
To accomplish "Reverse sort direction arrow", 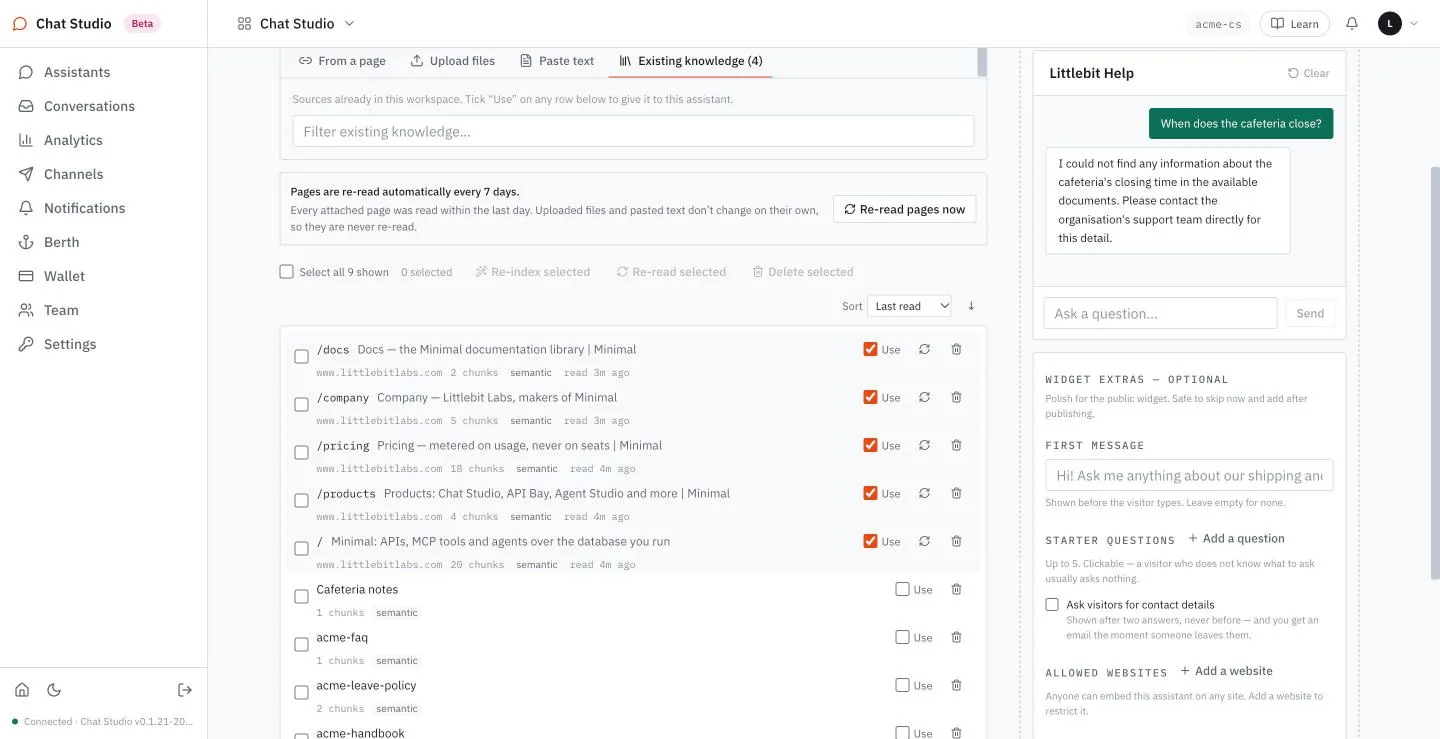I will (971, 306).
